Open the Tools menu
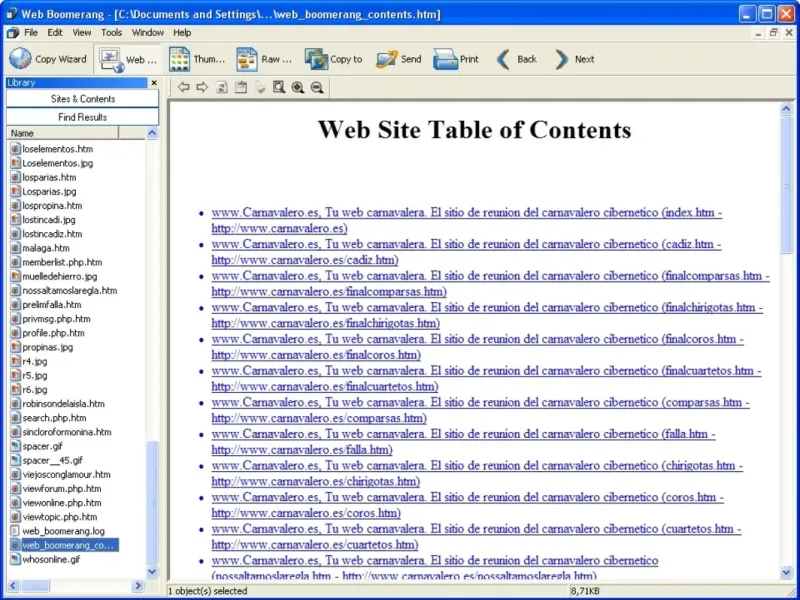Image resolution: width=800 pixels, height=600 pixels. pos(111,33)
